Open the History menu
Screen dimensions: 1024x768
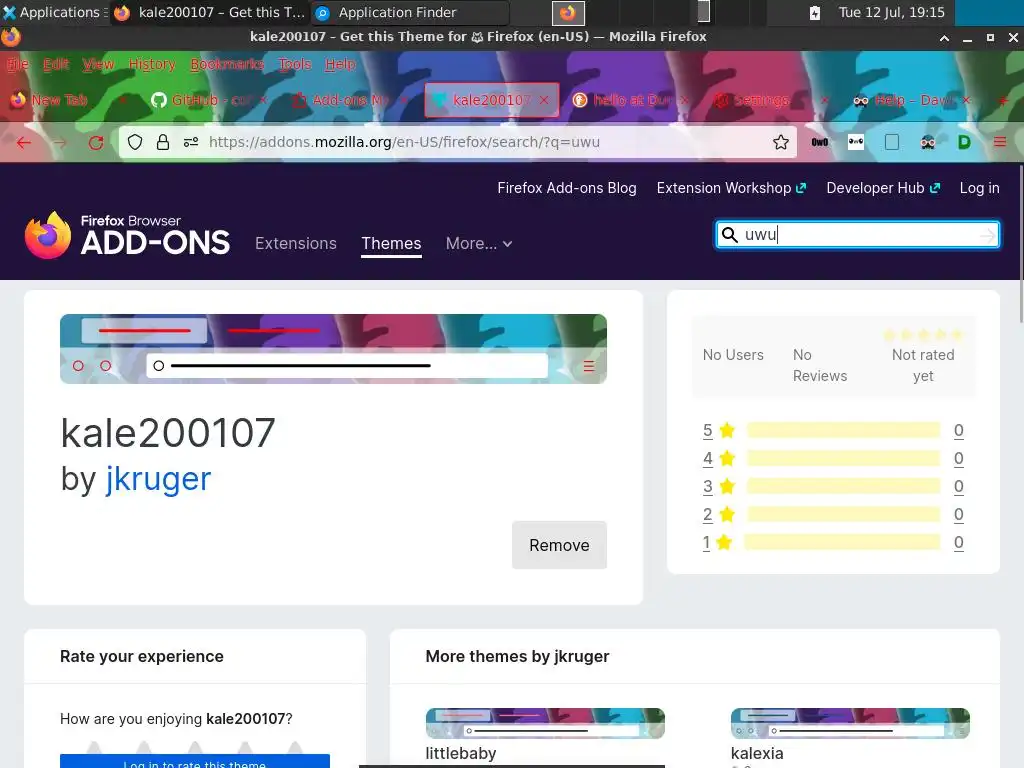tap(152, 64)
